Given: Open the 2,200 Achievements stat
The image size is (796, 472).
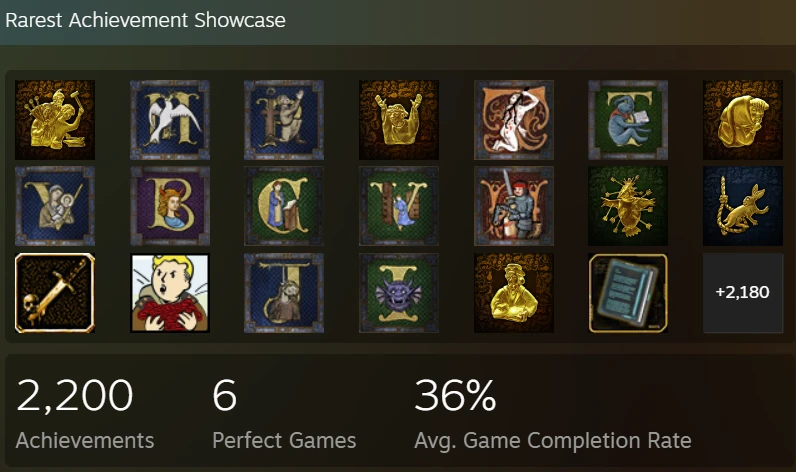Looking at the screenshot, I should point(85,414).
